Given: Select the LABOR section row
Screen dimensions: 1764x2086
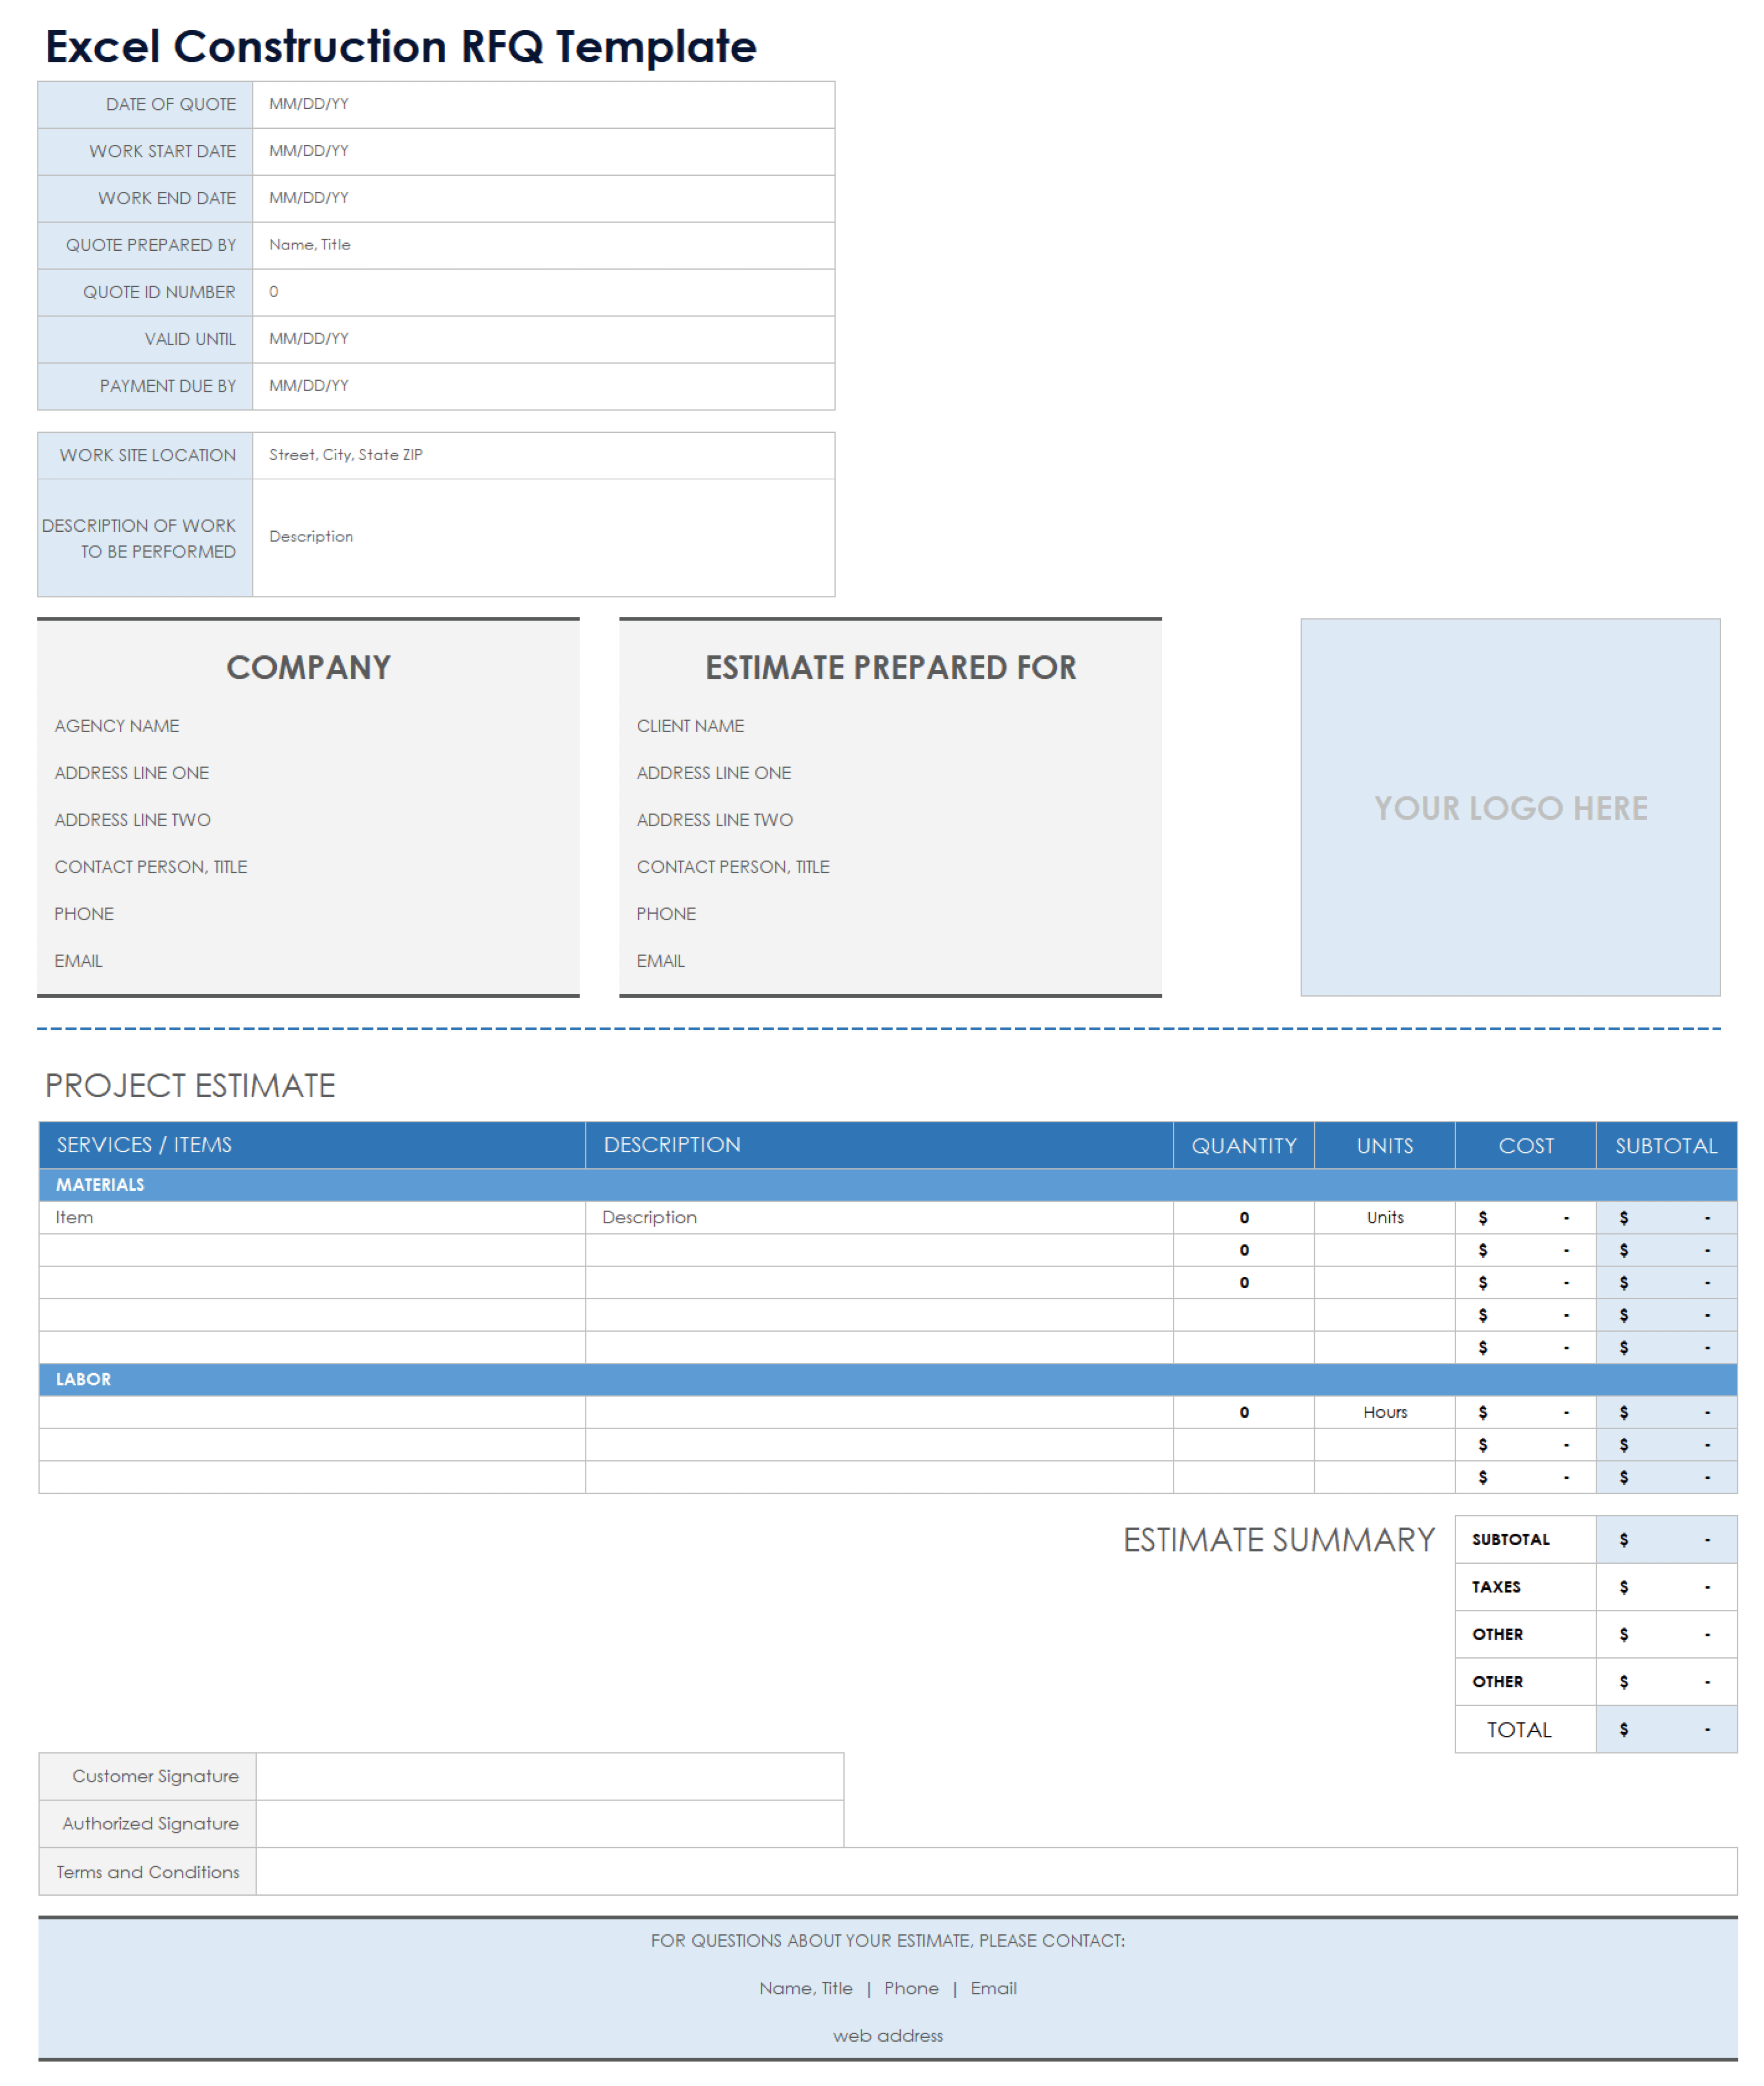Looking at the screenshot, I should point(888,1380).
